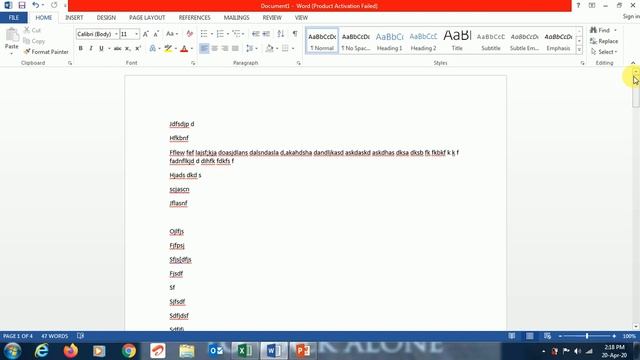This screenshot has width=640, height=360.
Task: Open Change Case dropdown
Action: pos(172,34)
